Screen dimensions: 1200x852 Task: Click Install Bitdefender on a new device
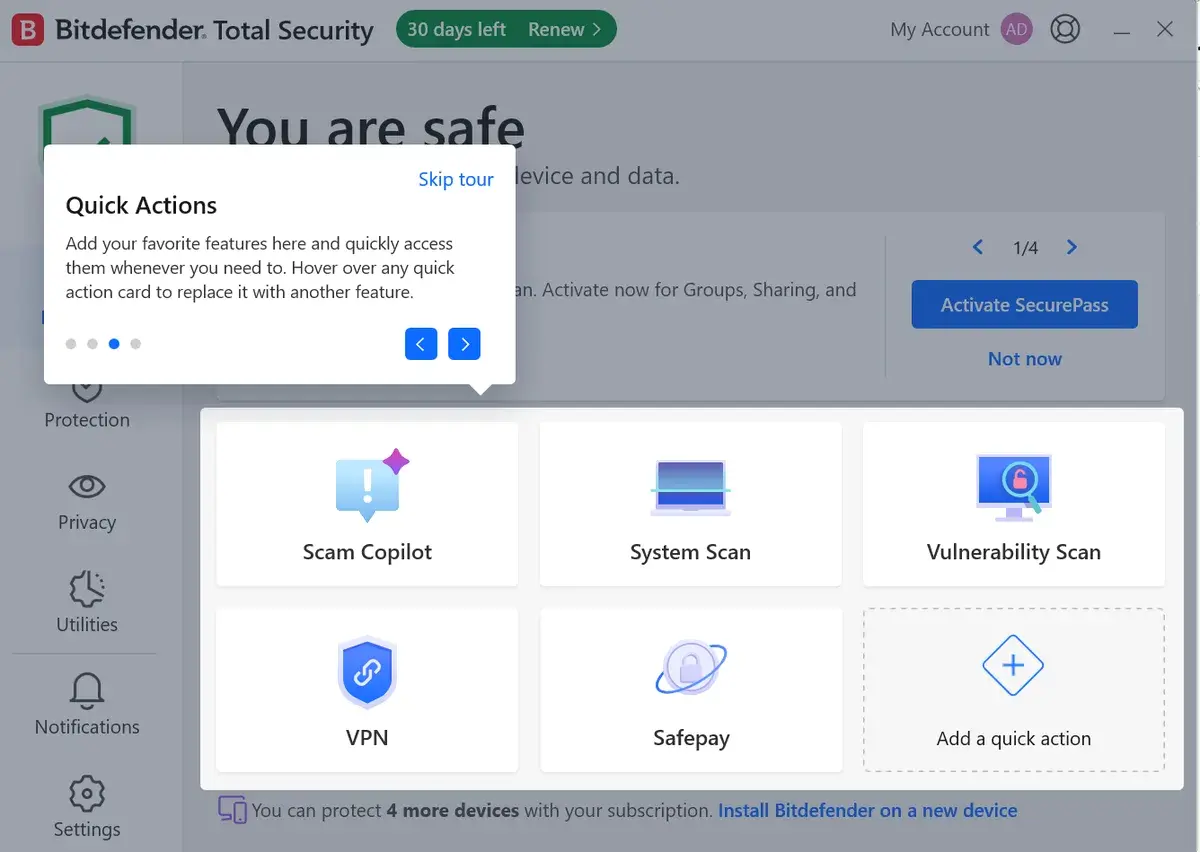tap(867, 810)
